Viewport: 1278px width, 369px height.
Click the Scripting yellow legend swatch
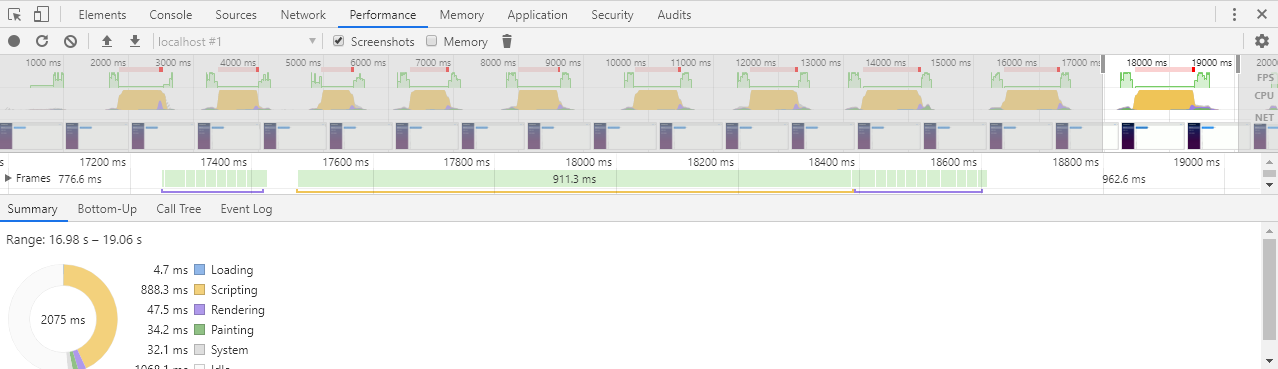point(199,290)
